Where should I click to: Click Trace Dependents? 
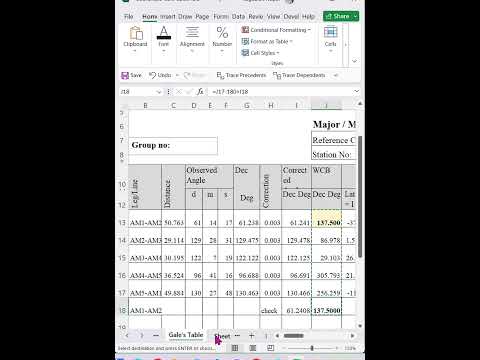299,75
